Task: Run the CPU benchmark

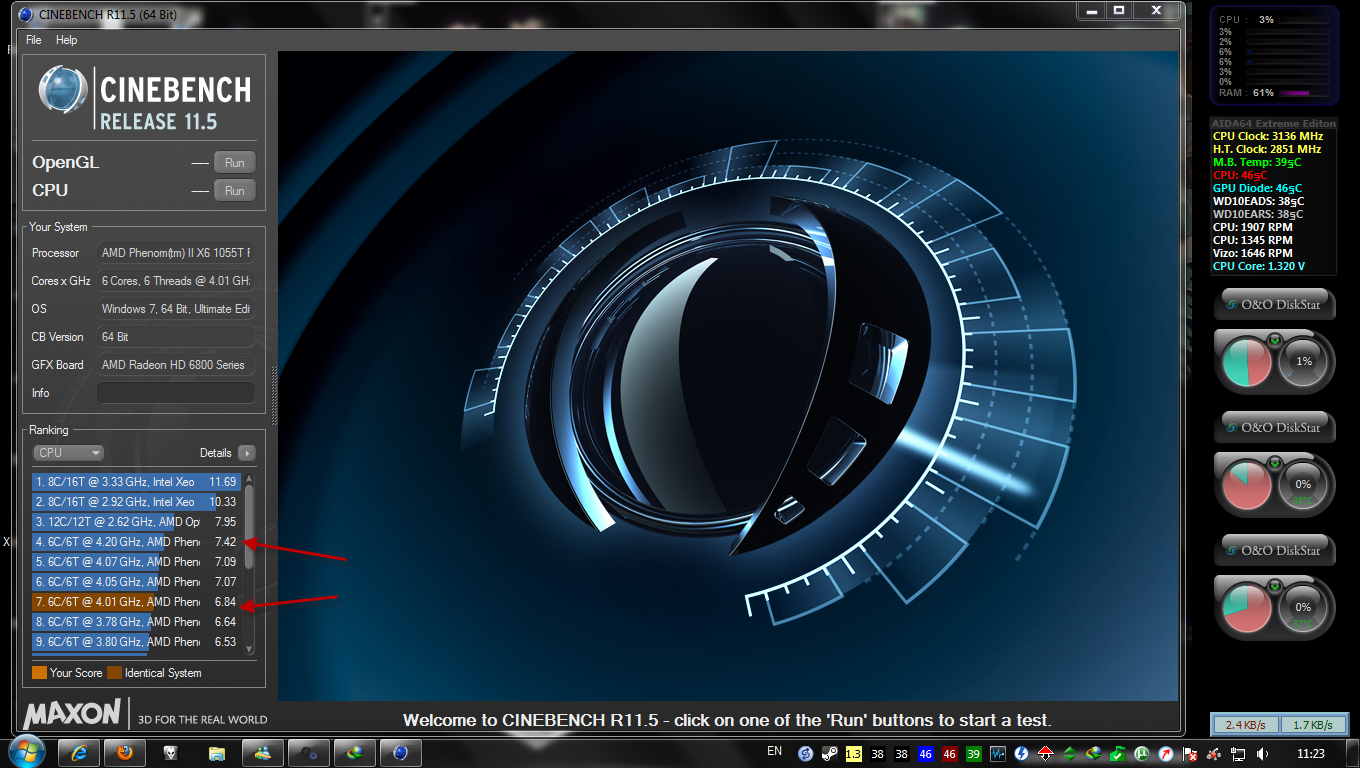Action: tap(234, 191)
